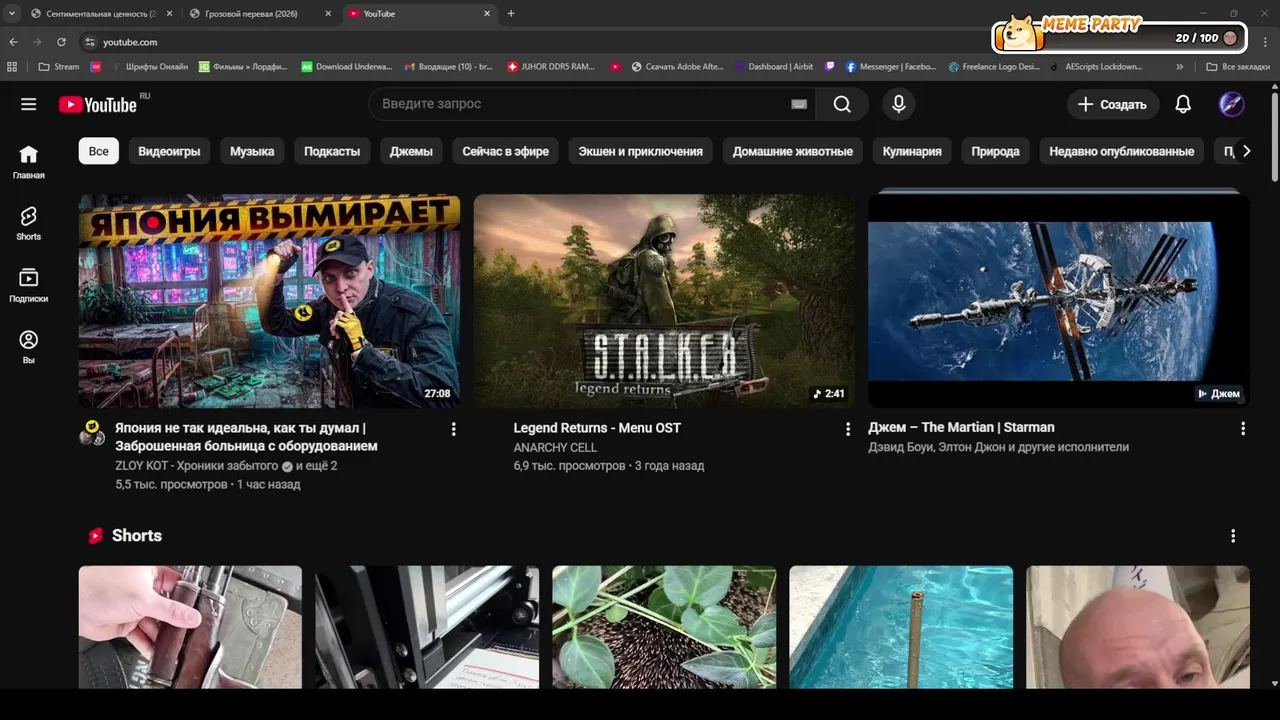Image resolution: width=1280 pixels, height=720 pixels.
Task: Open the space station Джем thumbnail
Action: [1059, 301]
